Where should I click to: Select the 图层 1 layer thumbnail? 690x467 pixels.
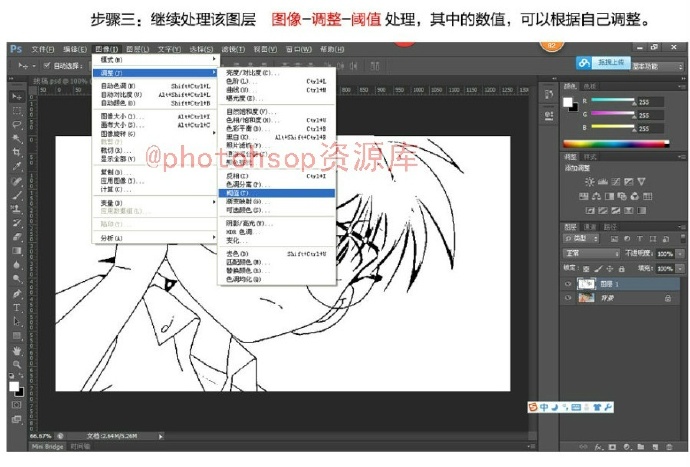click(x=586, y=284)
